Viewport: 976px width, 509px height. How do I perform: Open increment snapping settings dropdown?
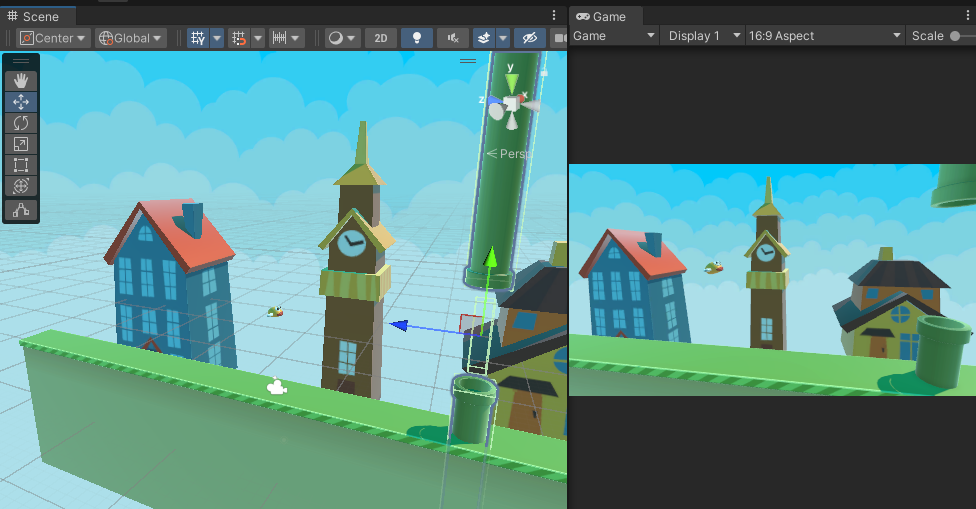click(286, 38)
